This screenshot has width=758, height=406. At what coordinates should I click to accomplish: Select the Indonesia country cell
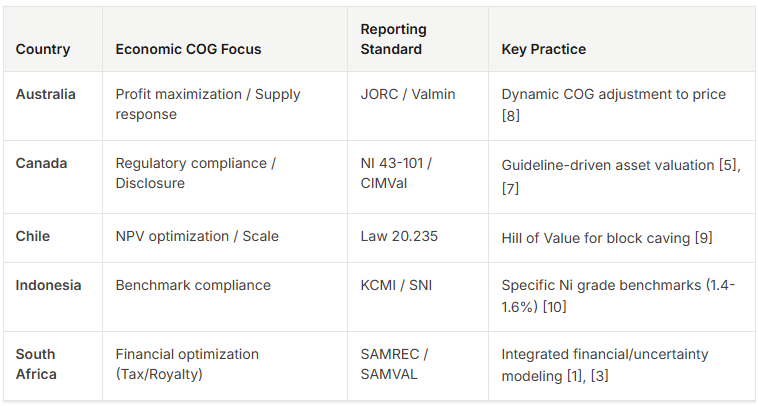pyautogui.click(x=49, y=285)
